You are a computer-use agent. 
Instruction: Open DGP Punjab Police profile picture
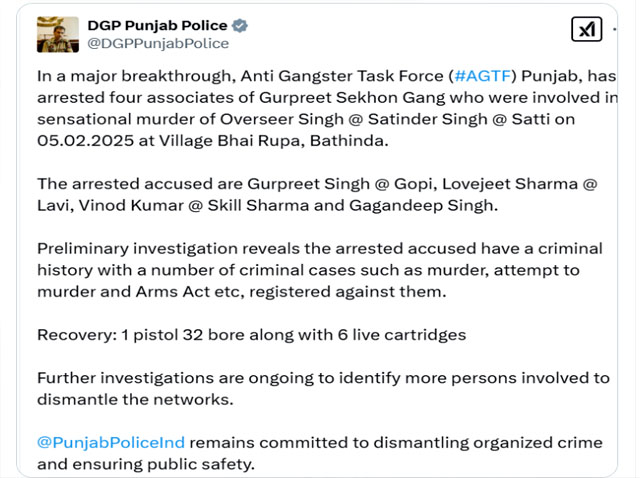coord(58,35)
